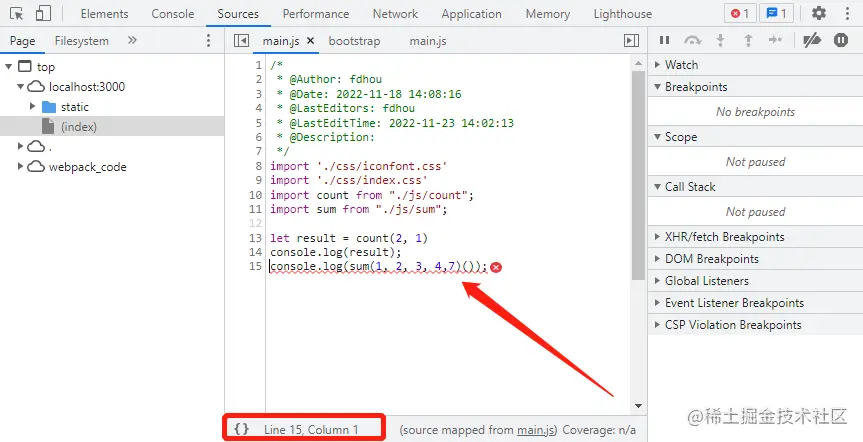Switch to the Elements panel
This screenshot has height=442, width=863.
click(105, 14)
